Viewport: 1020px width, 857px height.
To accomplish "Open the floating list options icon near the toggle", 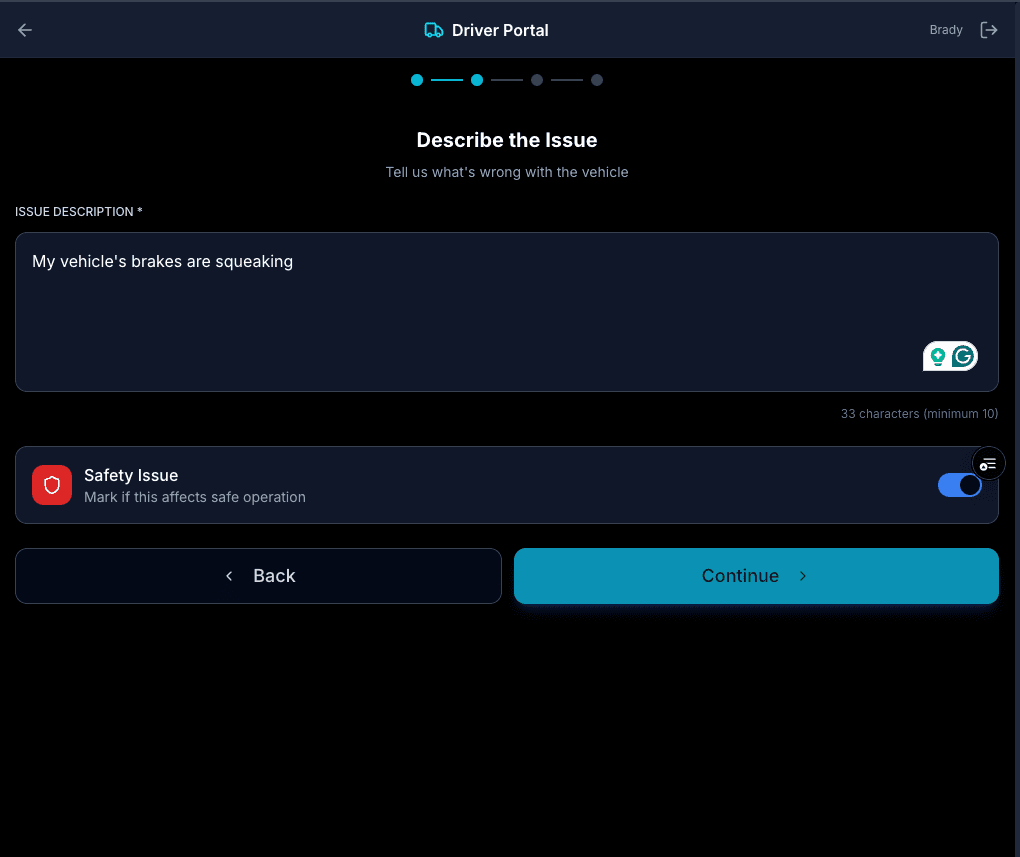I will [x=988, y=463].
